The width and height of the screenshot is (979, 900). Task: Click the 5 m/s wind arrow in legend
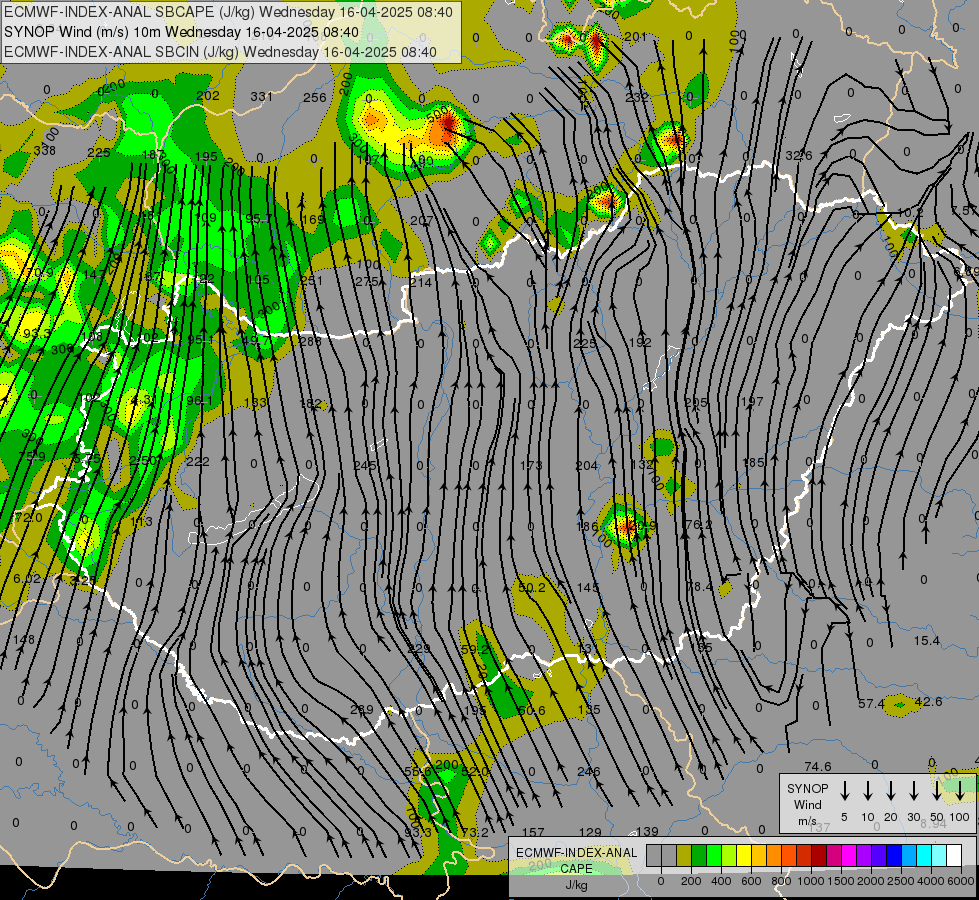[x=845, y=791]
